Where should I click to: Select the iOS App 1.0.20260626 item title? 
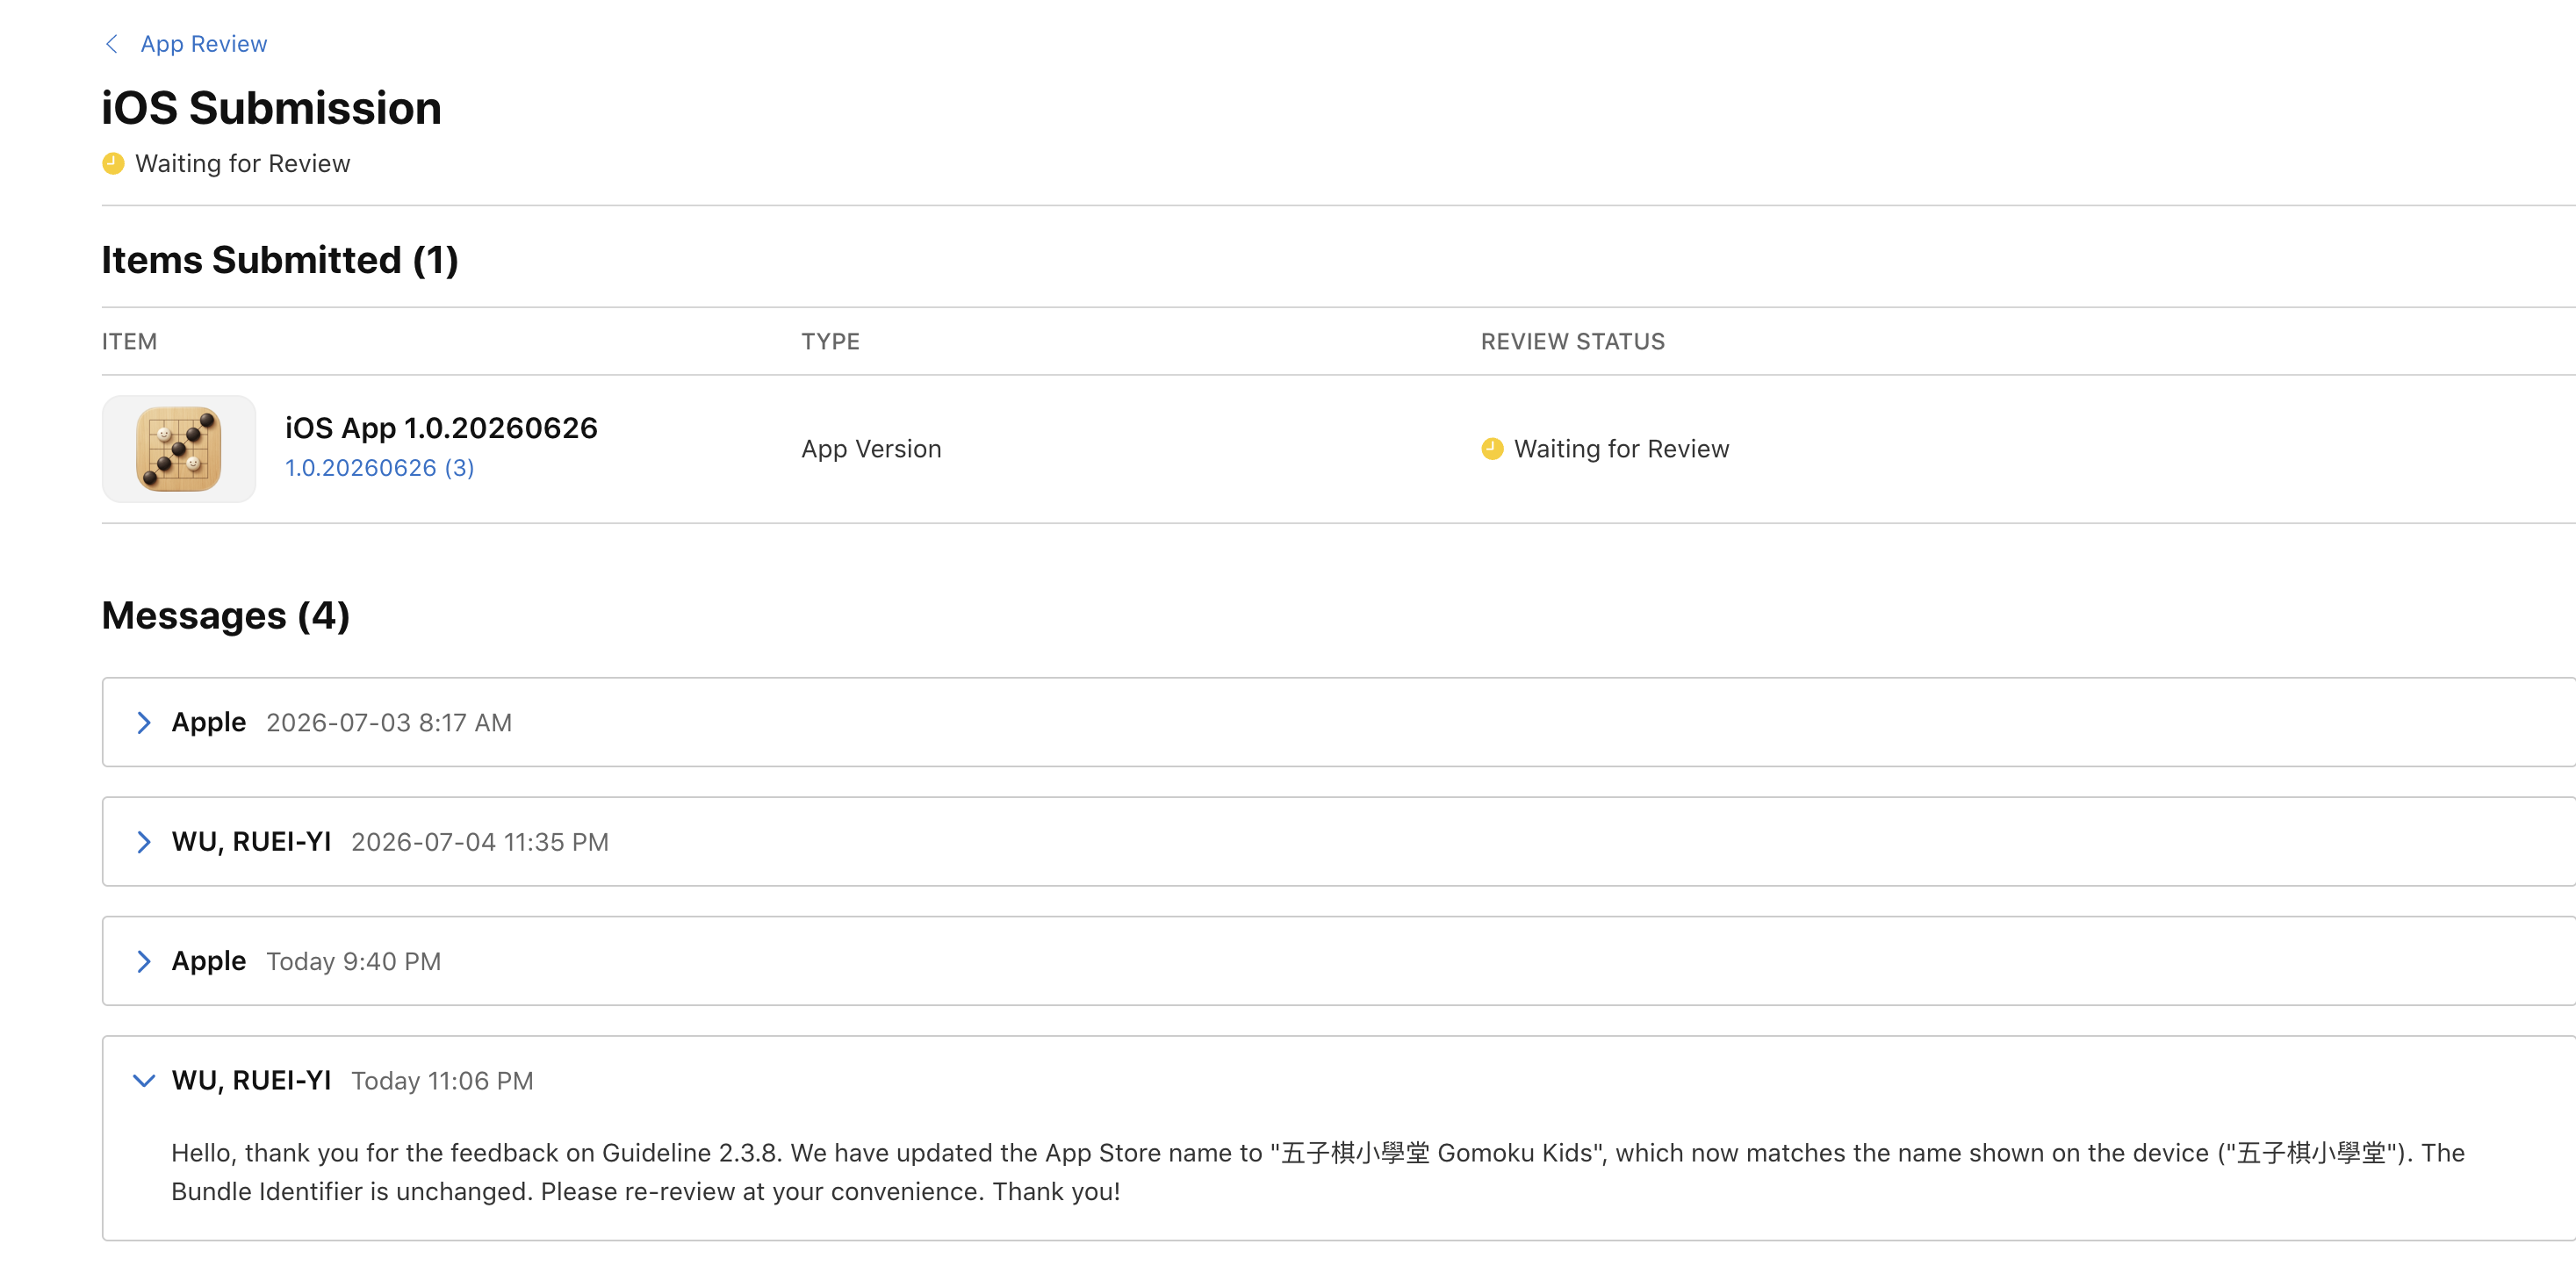click(x=441, y=428)
